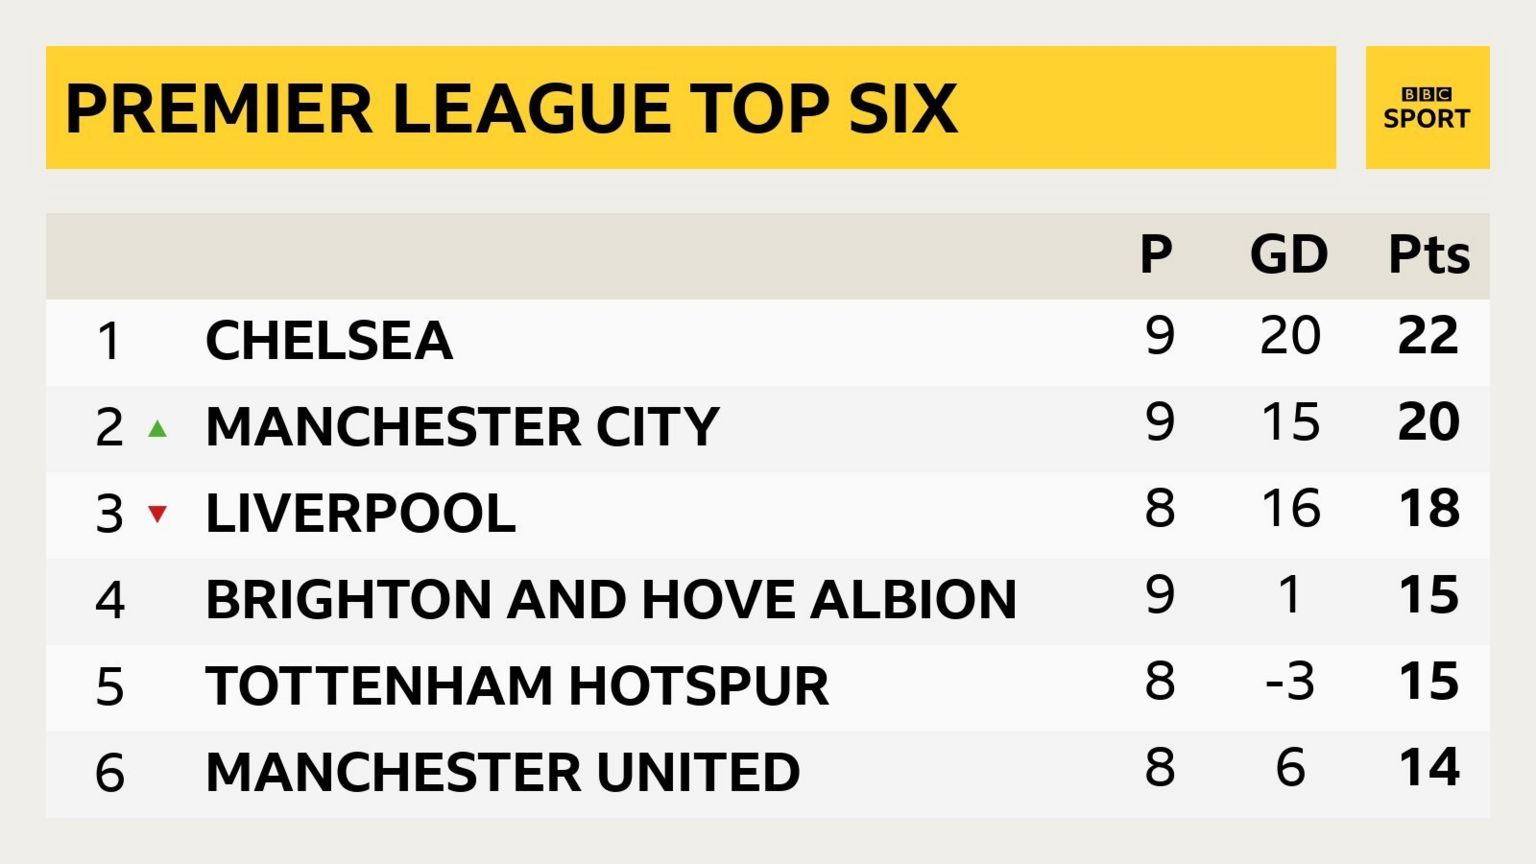
Task: Click Chelsea's 22 points value
Action: pyautogui.click(x=1428, y=336)
